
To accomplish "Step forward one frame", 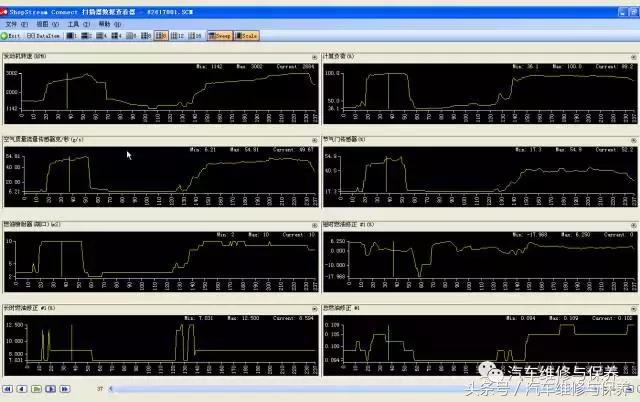I will pos(51,389).
